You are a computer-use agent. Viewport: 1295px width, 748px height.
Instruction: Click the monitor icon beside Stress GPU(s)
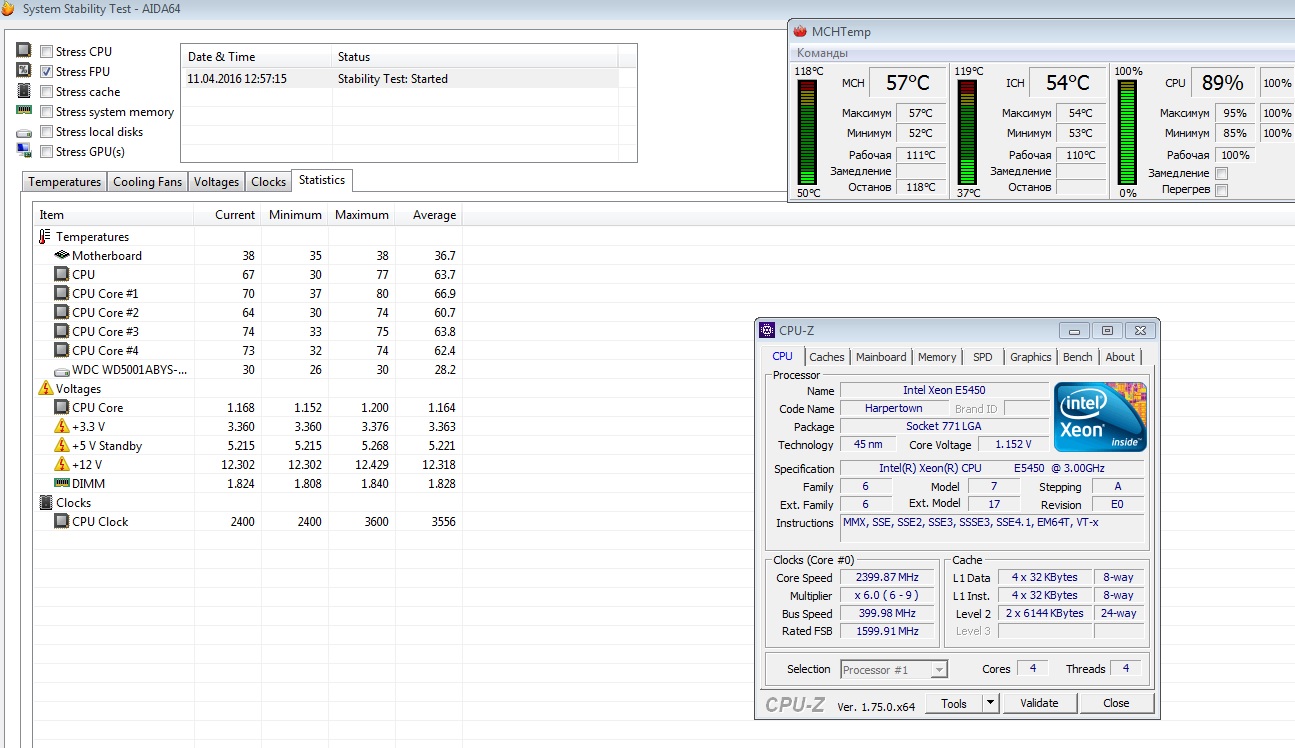click(x=24, y=151)
